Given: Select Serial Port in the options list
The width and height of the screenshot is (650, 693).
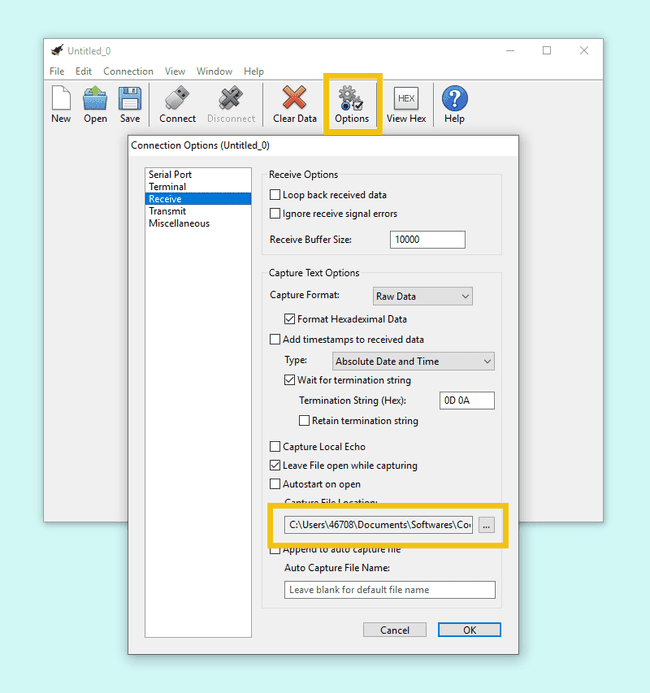Looking at the screenshot, I should (170, 175).
